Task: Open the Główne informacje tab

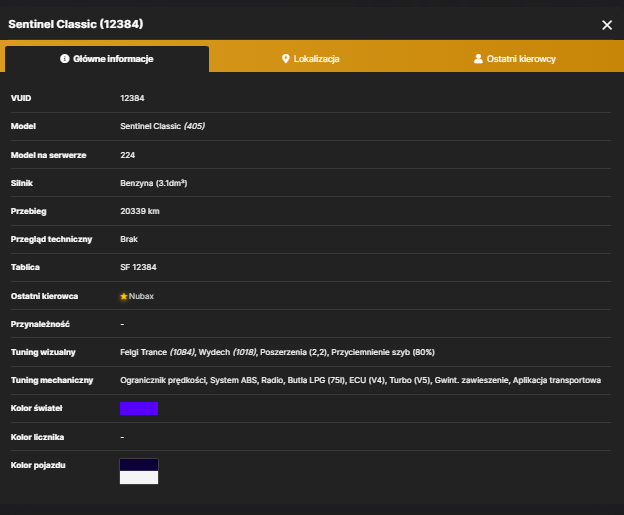Action: (107, 59)
